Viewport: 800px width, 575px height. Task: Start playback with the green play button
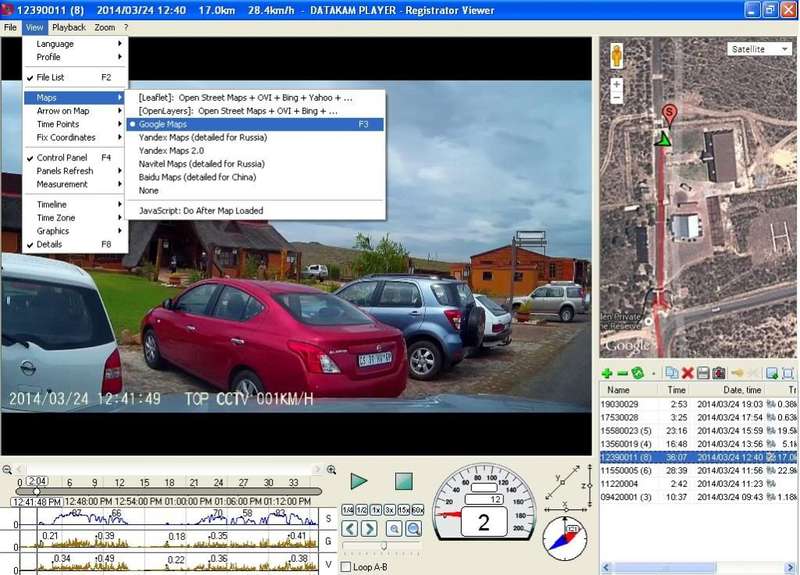click(x=359, y=481)
